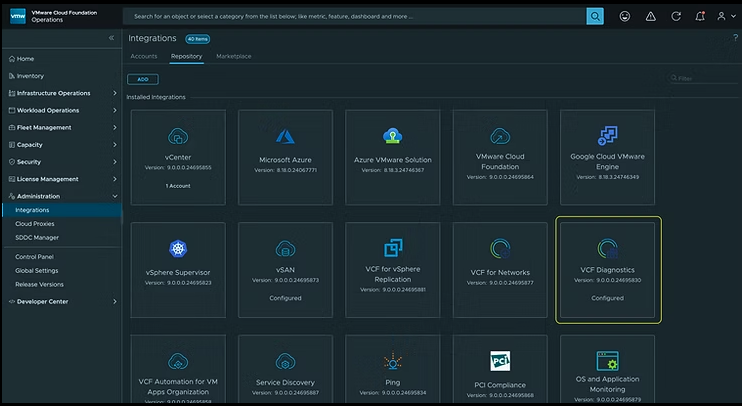Switch to the Marketplace tab
742x406 pixels.
[234, 56]
